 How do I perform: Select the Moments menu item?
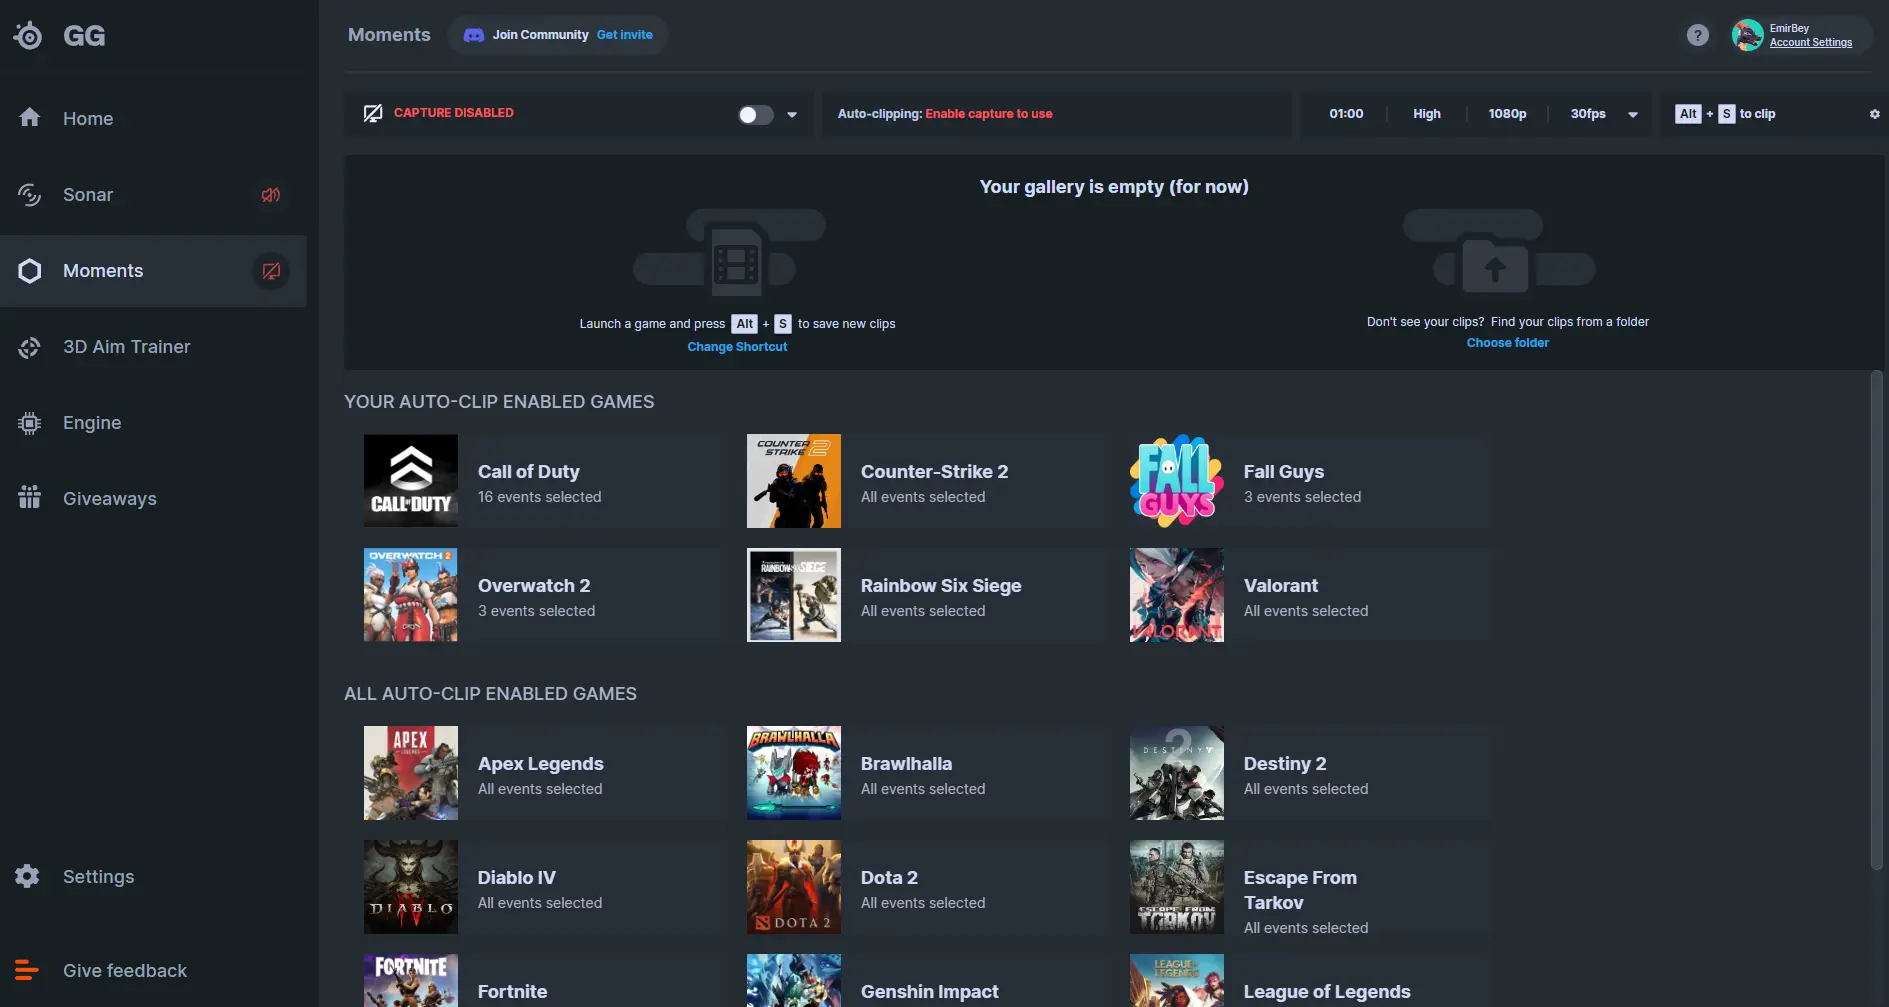click(x=153, y=271)
